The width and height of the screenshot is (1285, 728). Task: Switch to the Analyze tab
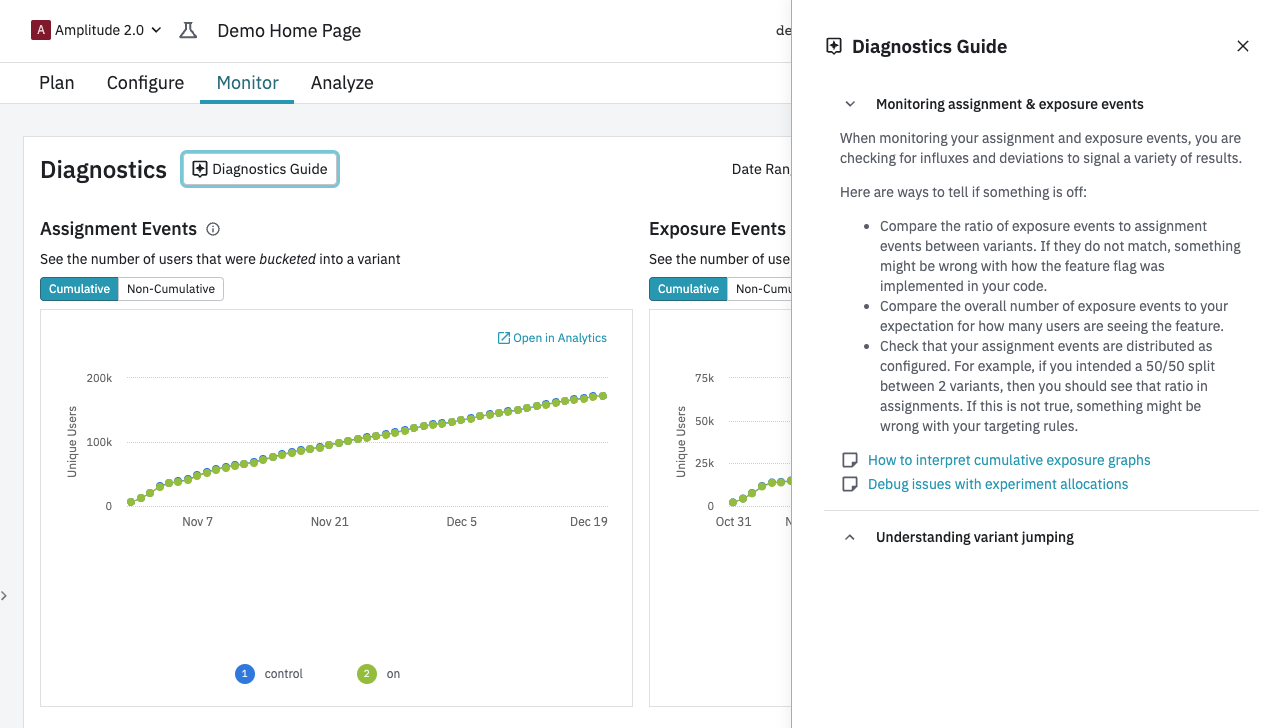tap(342, 83)
